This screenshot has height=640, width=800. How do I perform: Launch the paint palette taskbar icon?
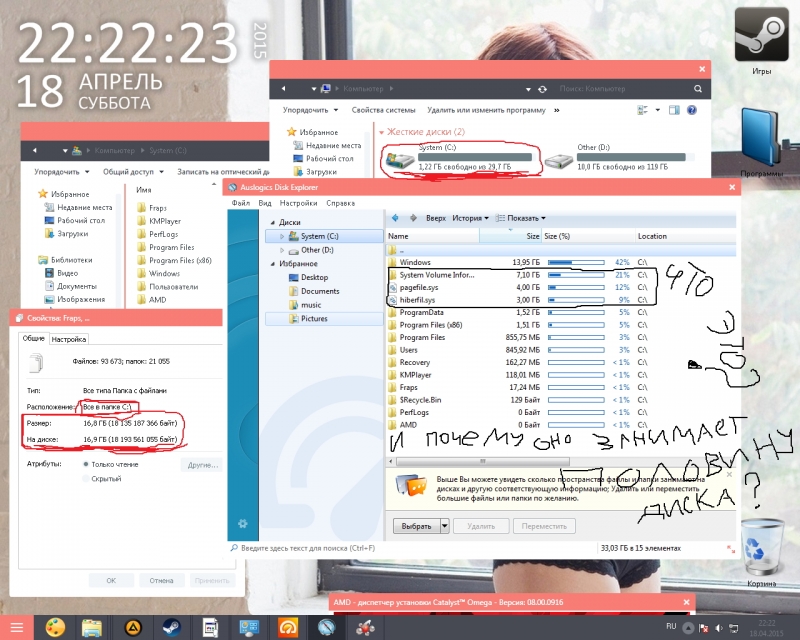tap(56, 627)
